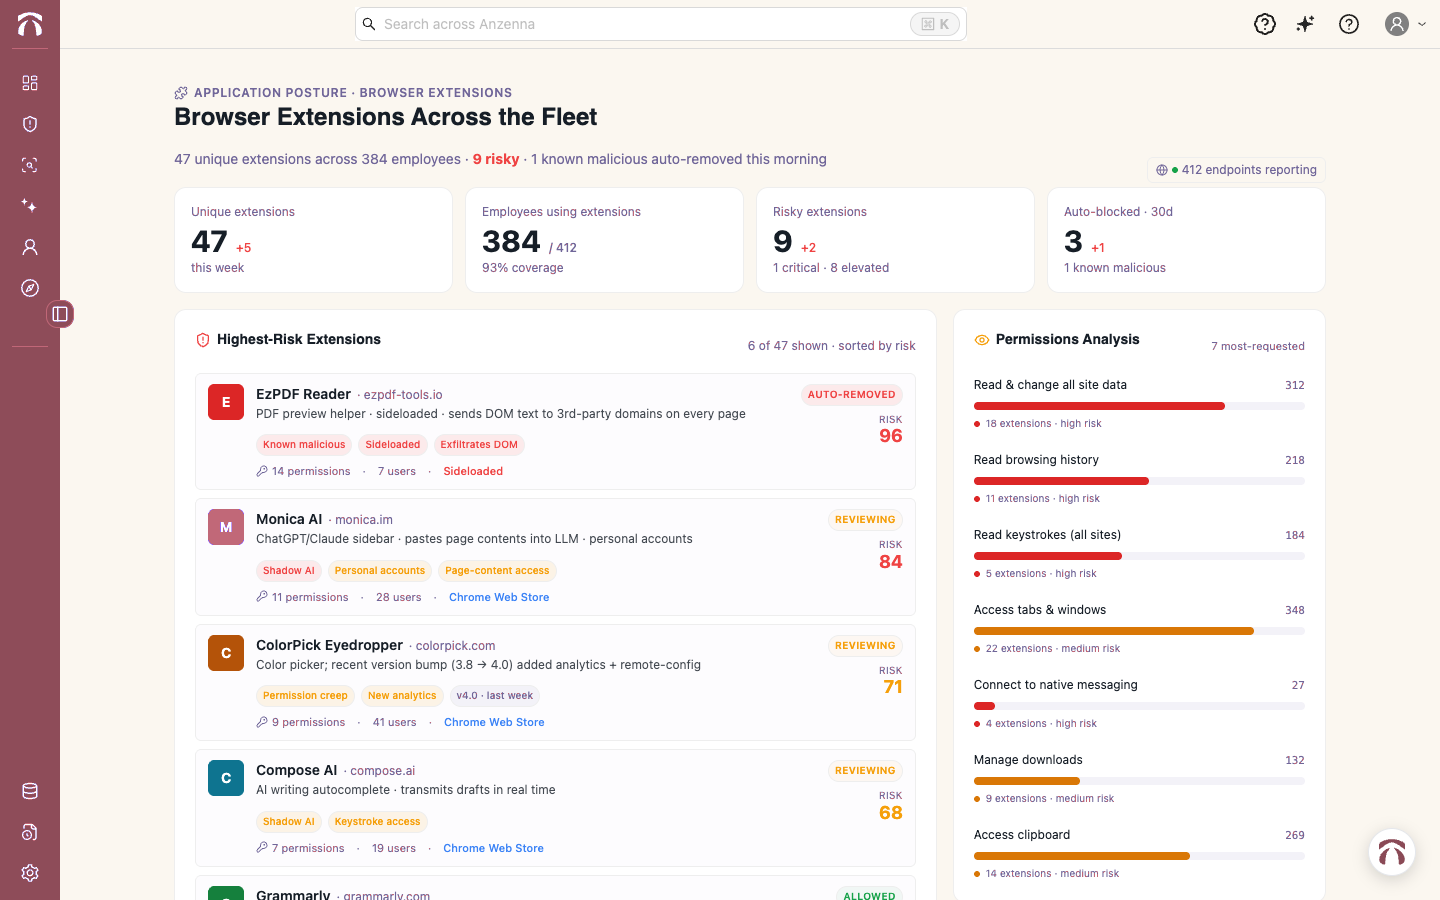Click the Read keystrokes (all sites) bar
Viewport: 1440px width, 900px height.
point(1139,556)
